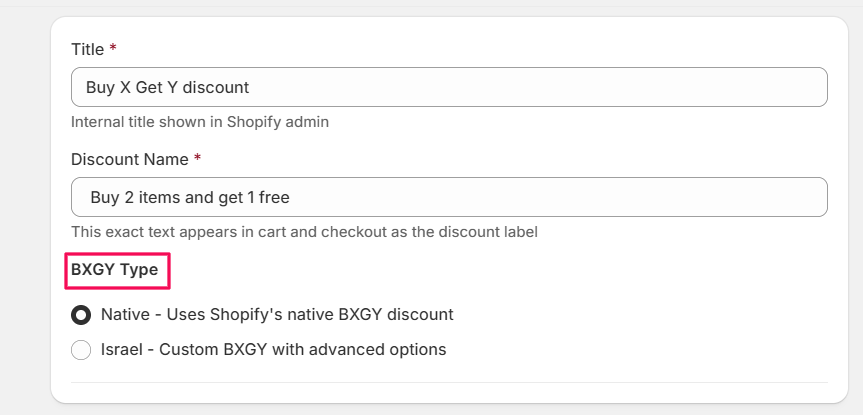Click the cart and checkout label help text

click(x=304, y=232)
